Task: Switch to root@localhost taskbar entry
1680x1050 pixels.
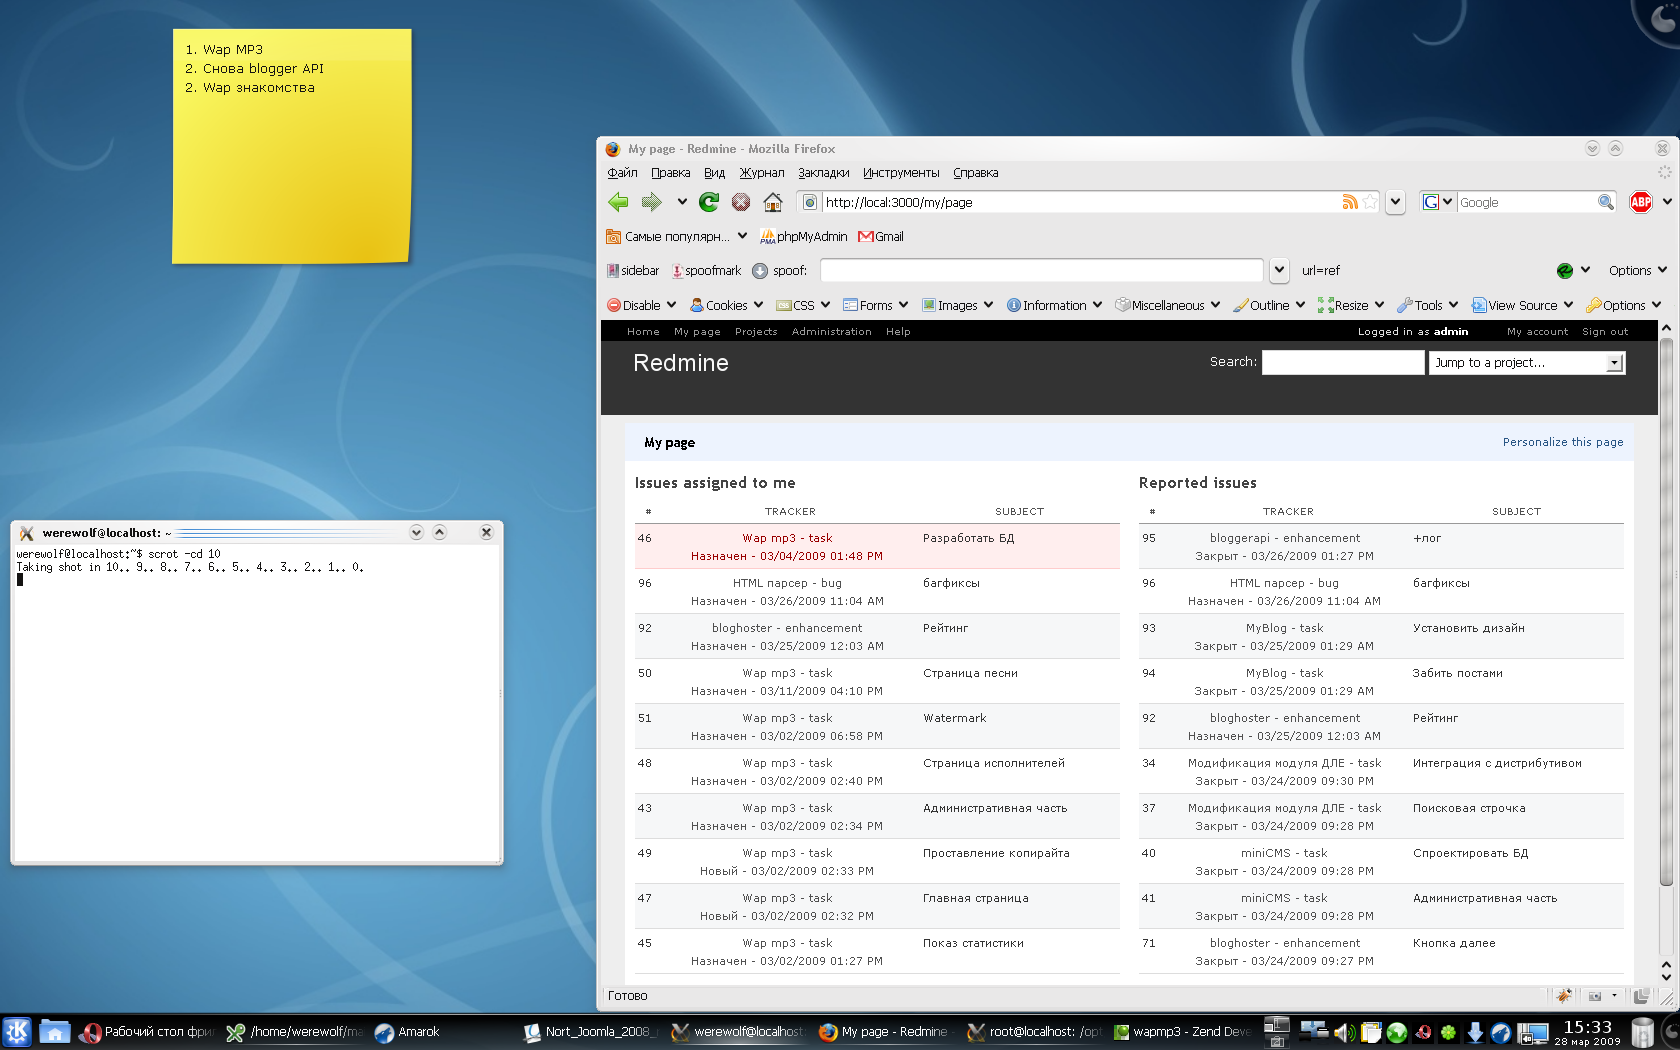Action: tap(1035, 1032)
